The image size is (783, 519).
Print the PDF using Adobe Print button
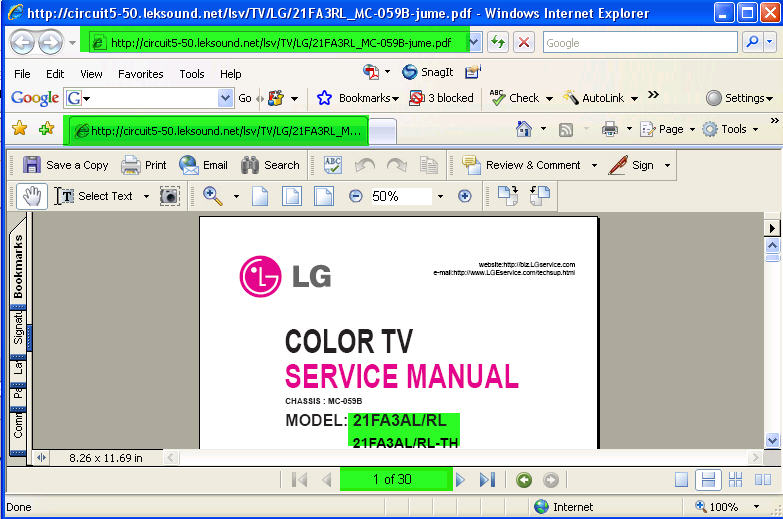pyautogui.click(x=144, y=165)
